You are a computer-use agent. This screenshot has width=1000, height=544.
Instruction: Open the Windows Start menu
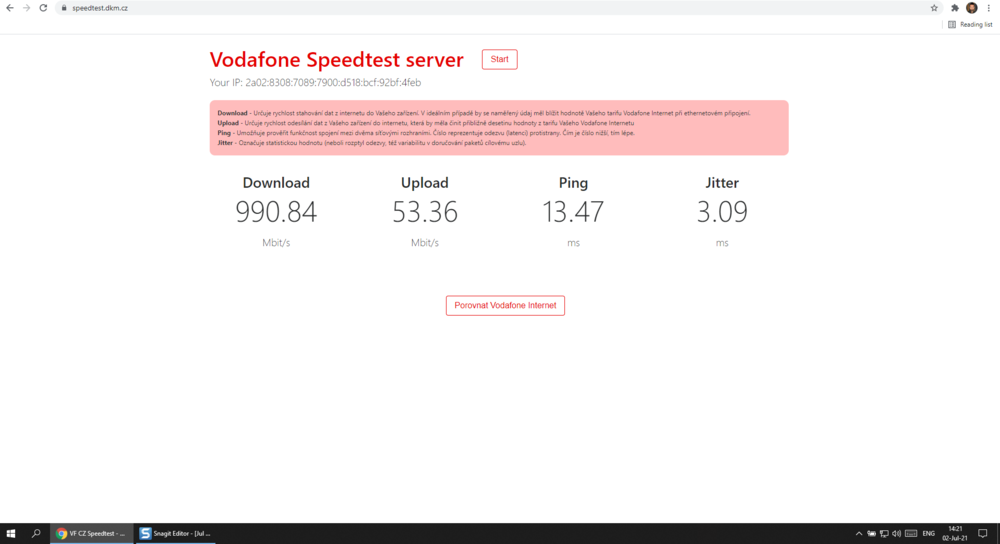[x=12, y=534]
